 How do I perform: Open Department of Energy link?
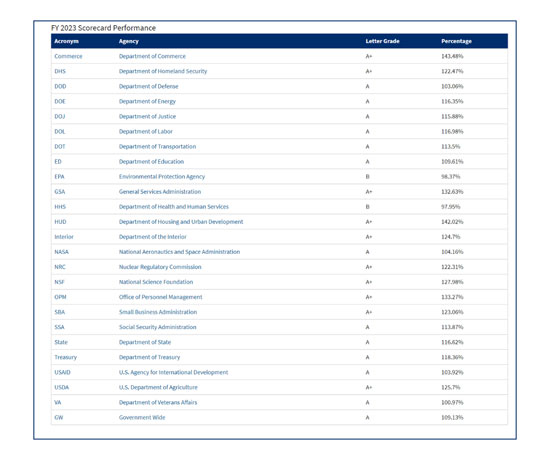(147, 101)
